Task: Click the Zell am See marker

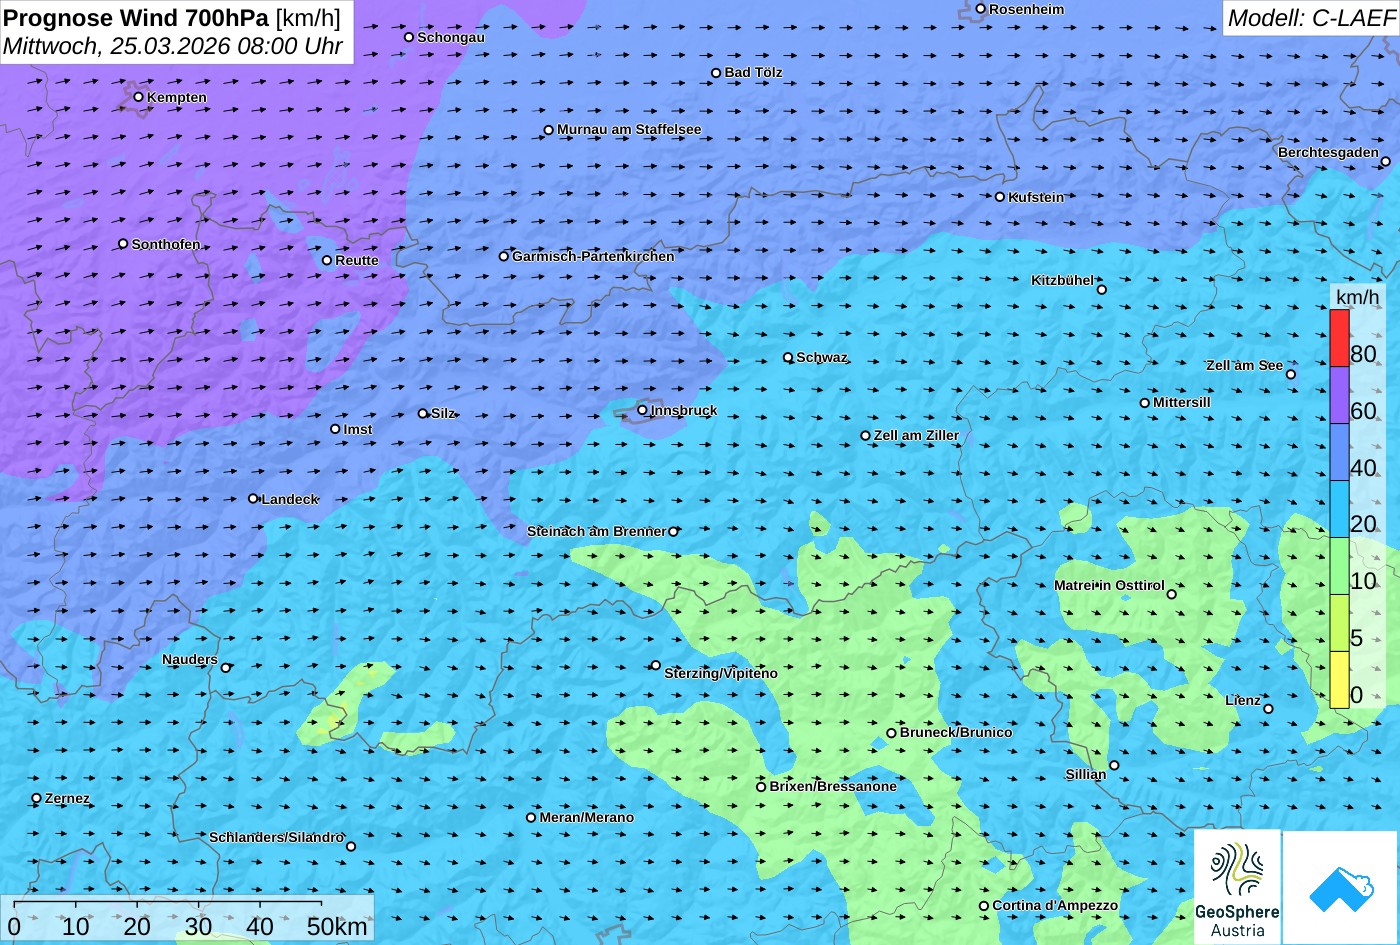Action: point(1290,374)
